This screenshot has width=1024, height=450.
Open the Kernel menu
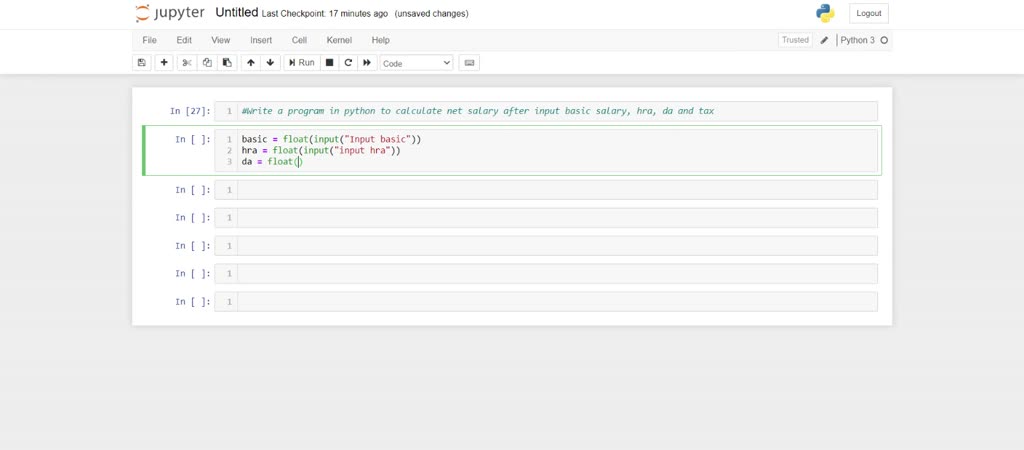click(x=340, y=40)
